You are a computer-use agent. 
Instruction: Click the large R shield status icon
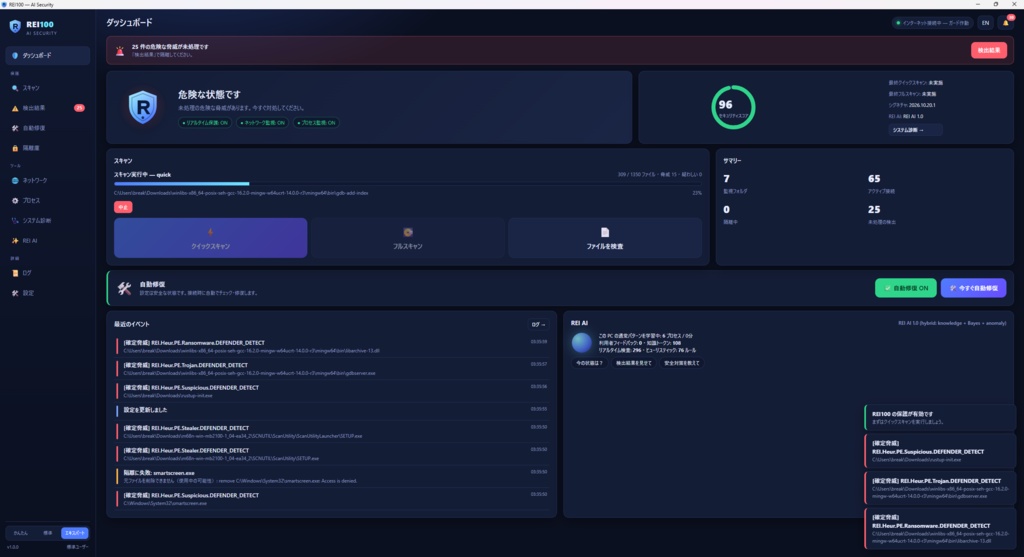tap(143, 107)
